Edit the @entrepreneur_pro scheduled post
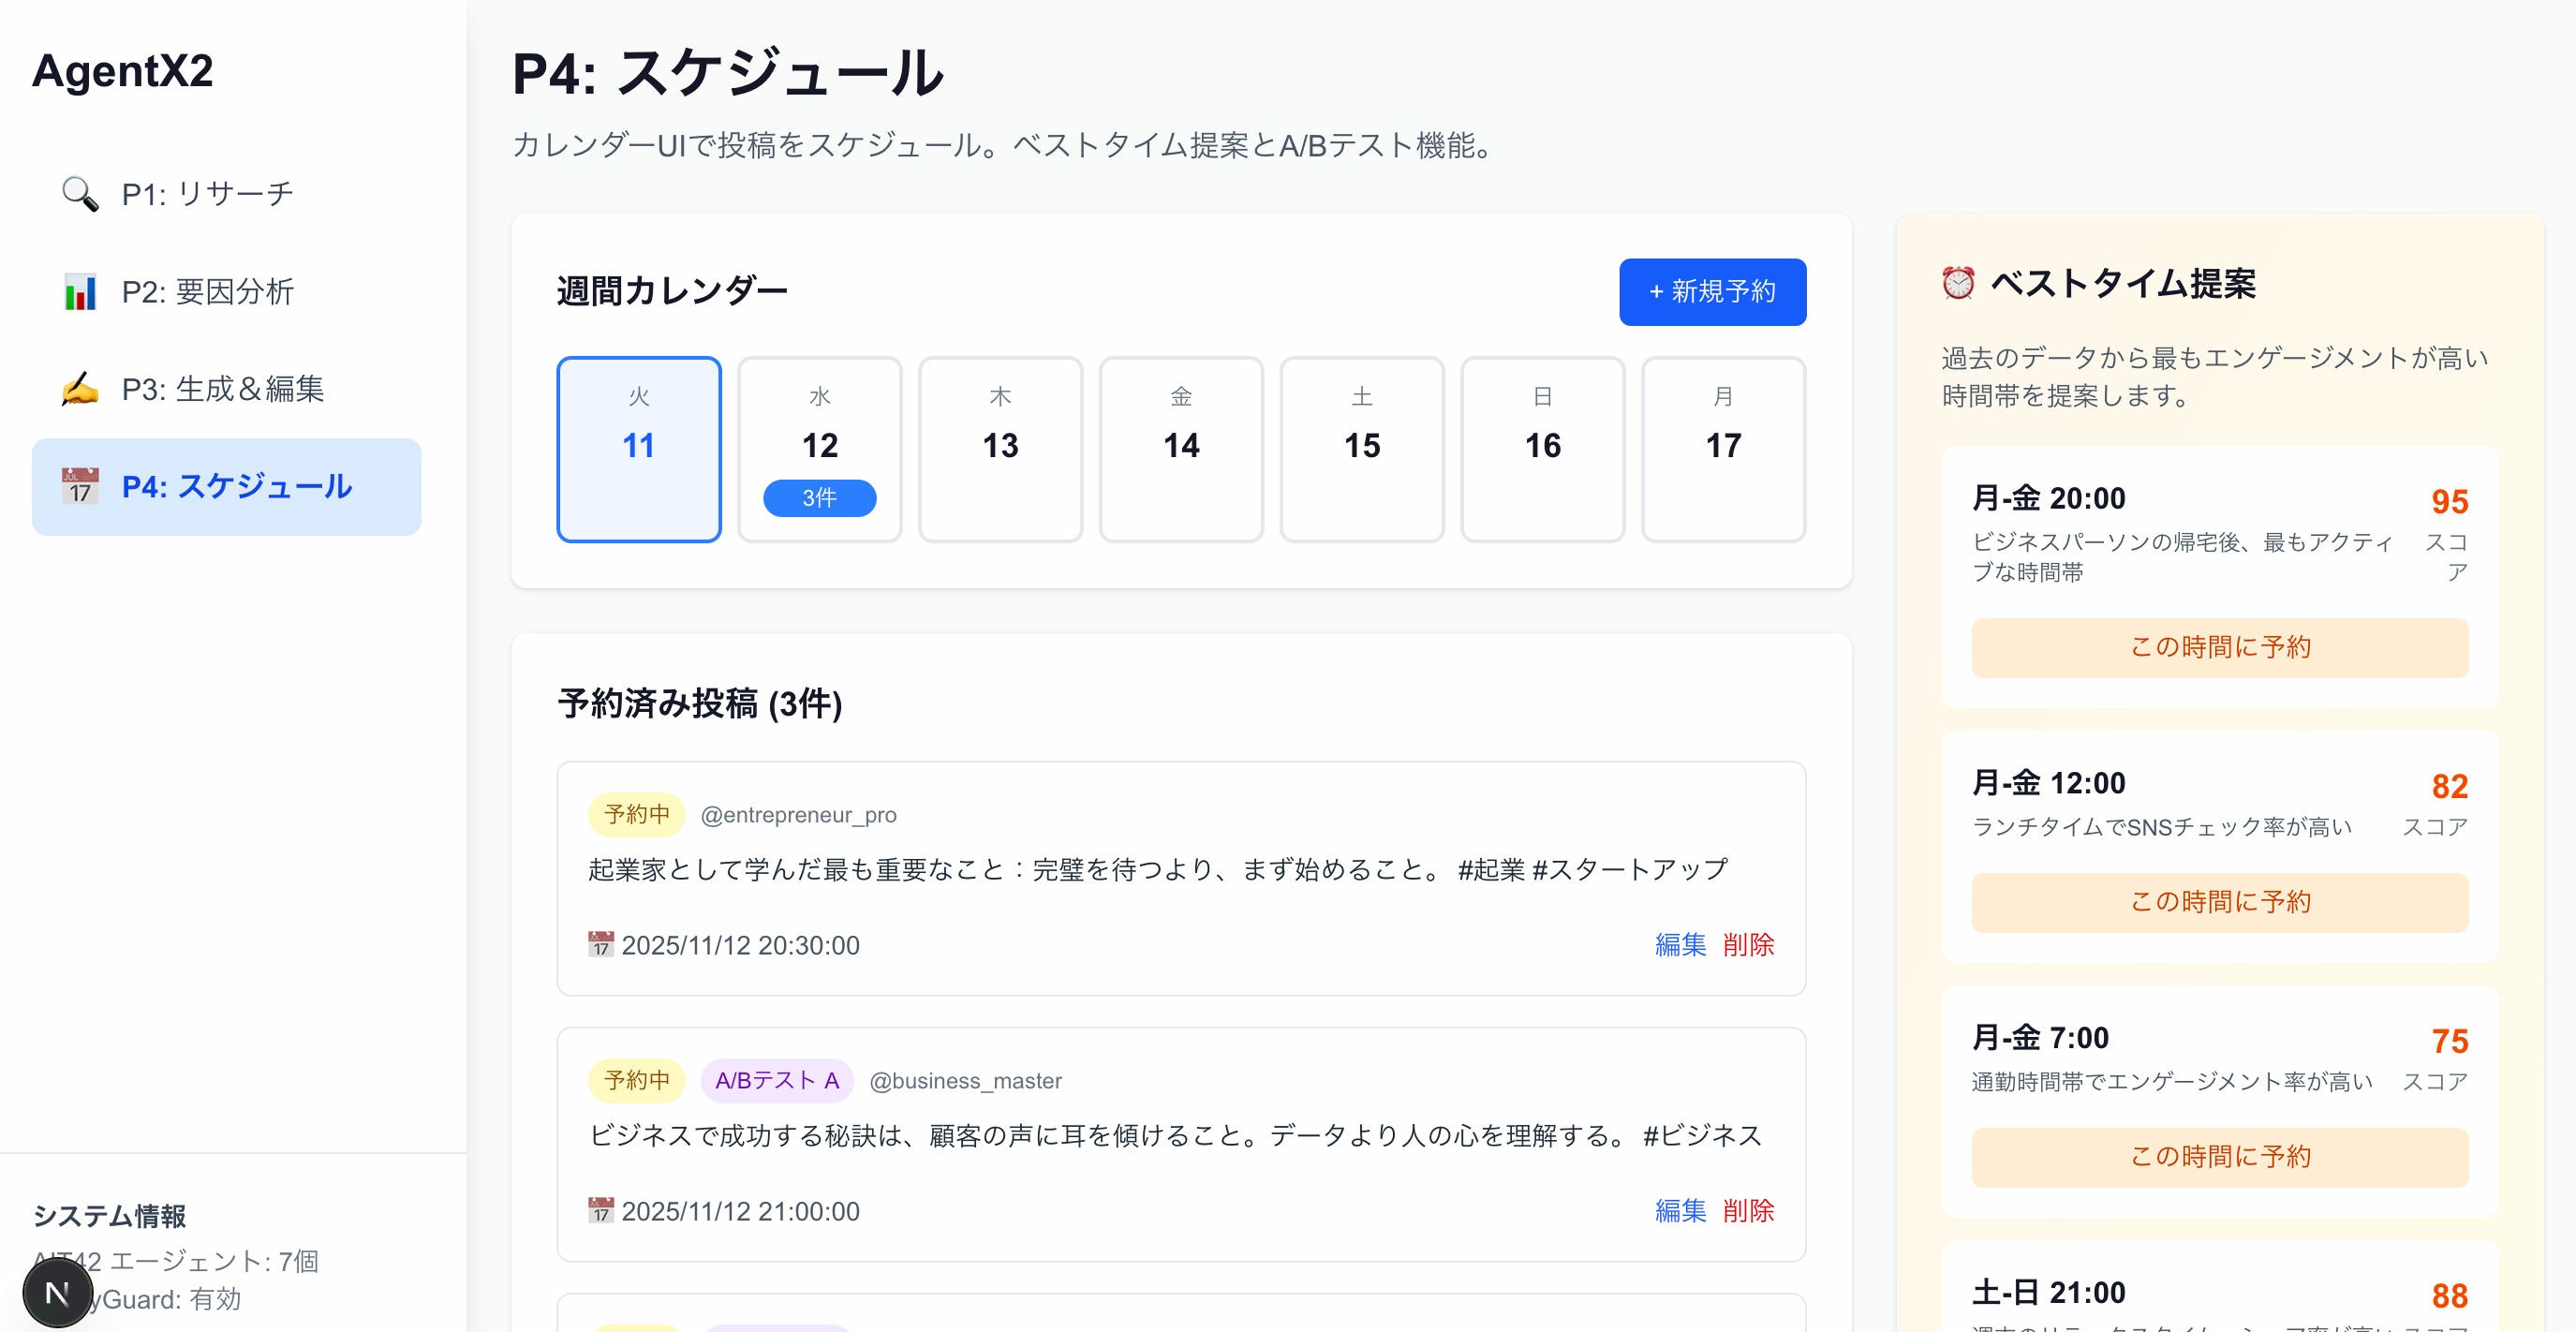 click(1680, 945)
